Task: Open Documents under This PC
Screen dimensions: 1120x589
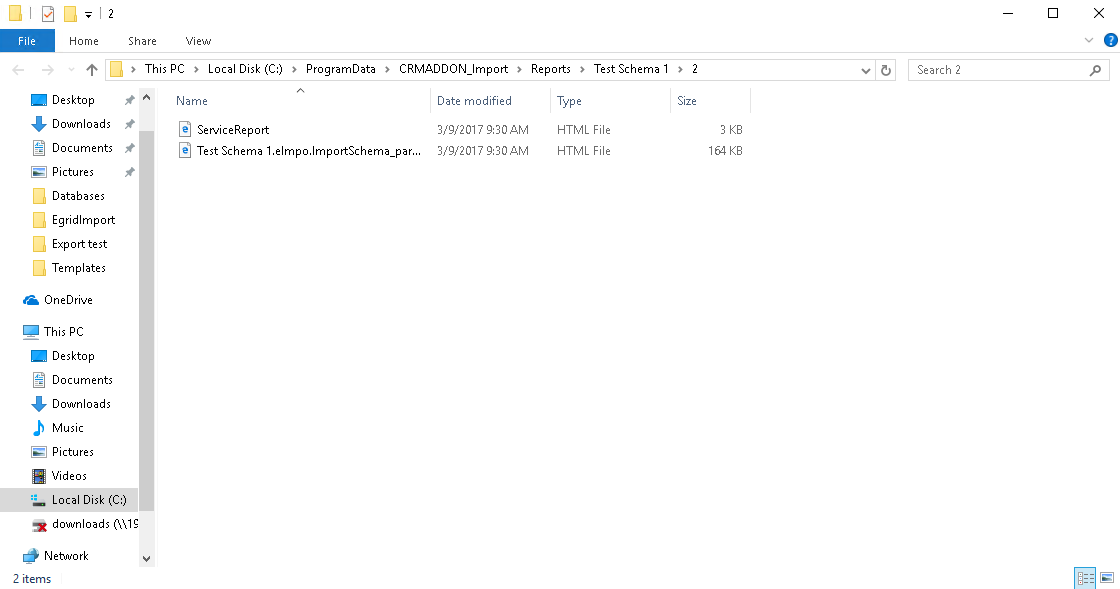Action: click(82, 380)
